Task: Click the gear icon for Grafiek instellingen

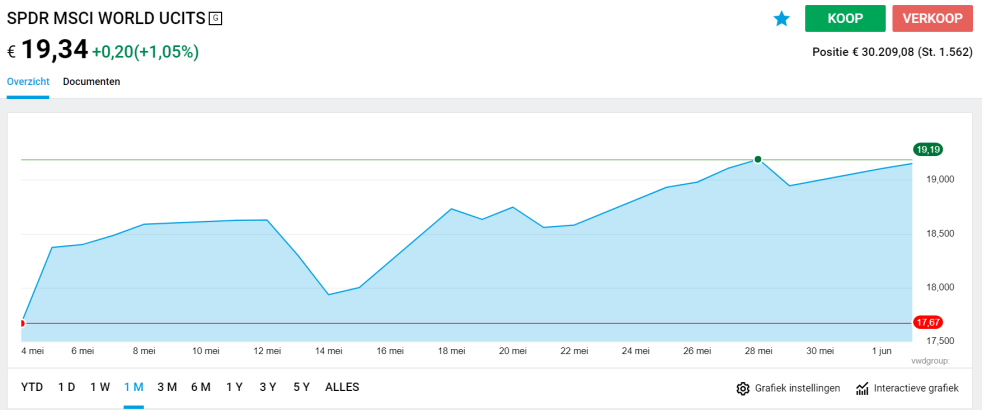Action: [743, 388]
